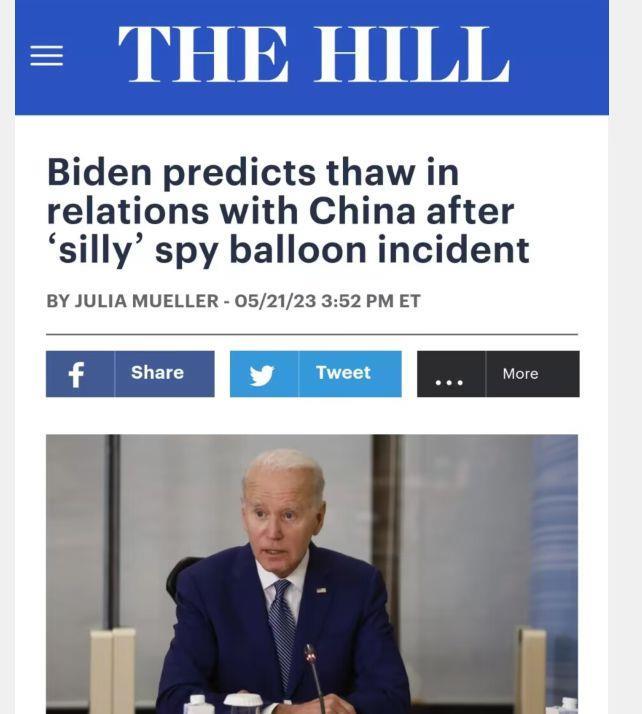Click the Facebook f icon
This screenshot has height=714, width=642.
(76, 374)
